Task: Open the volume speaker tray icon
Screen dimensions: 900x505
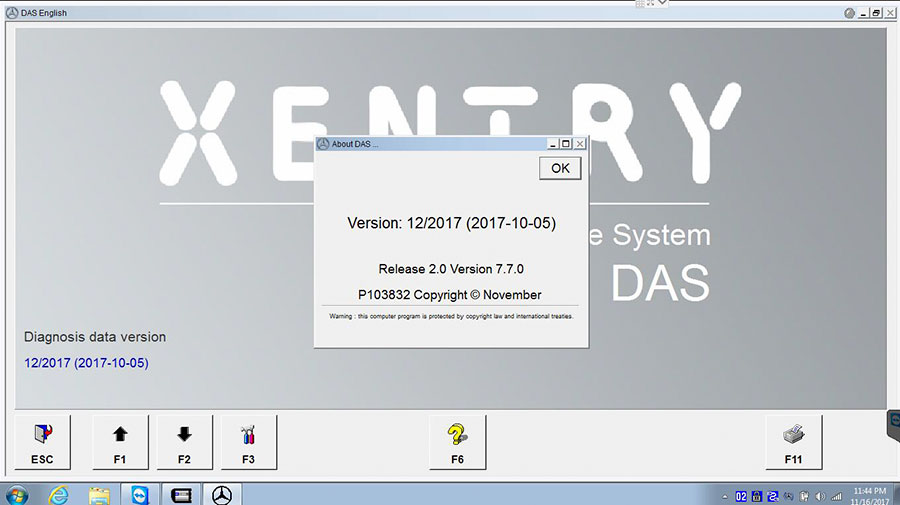Action: (820, 496)
